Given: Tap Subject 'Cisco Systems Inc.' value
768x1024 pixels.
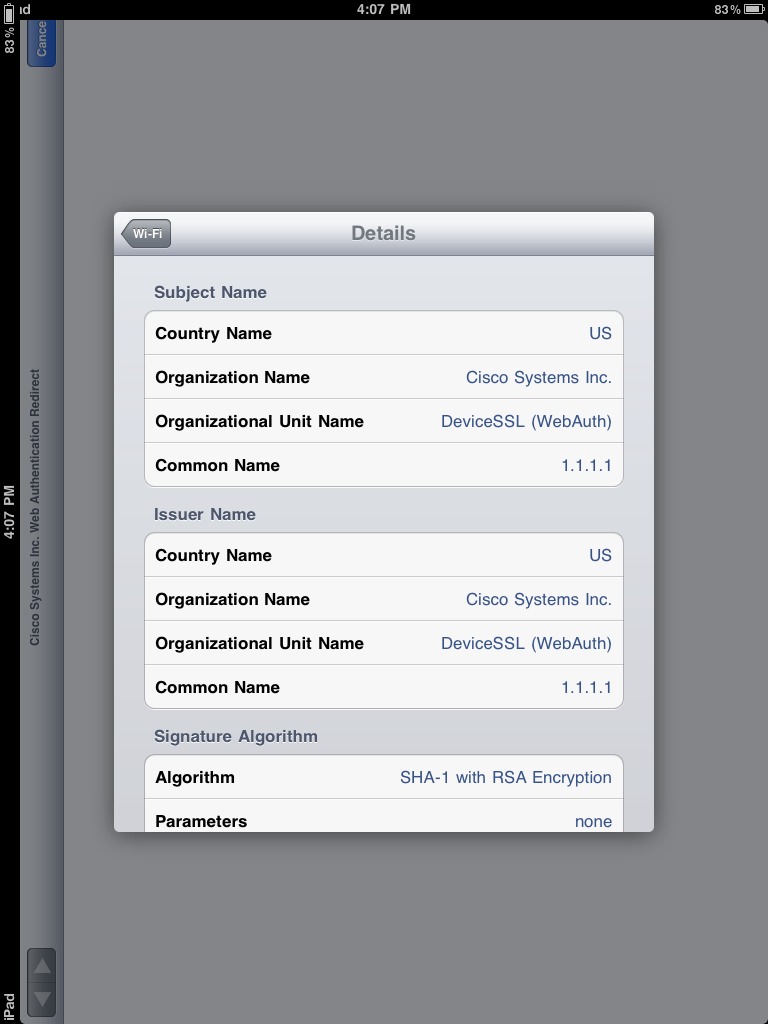Looking at the screenshot, I should [539, 377].
